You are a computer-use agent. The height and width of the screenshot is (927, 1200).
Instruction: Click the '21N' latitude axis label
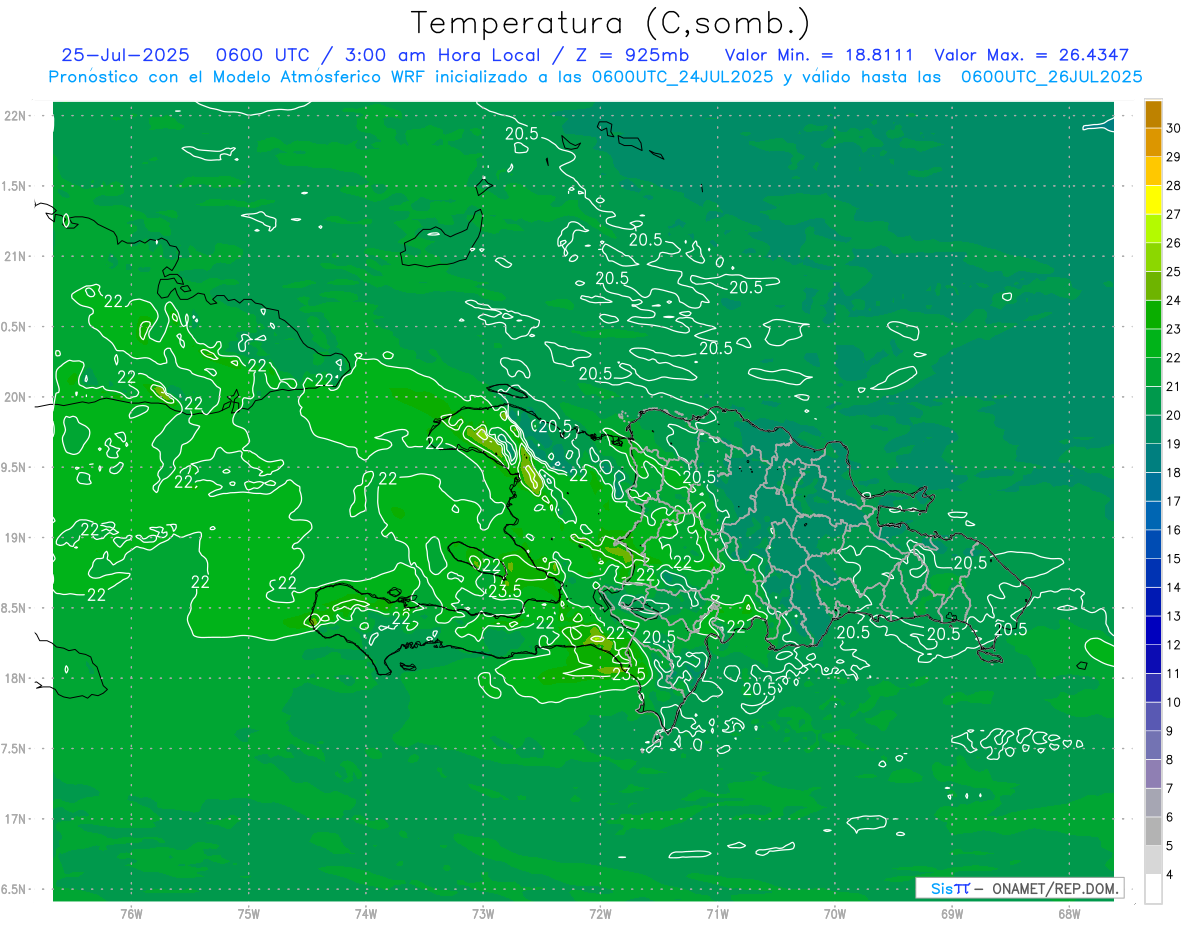[x=15, y=256]
